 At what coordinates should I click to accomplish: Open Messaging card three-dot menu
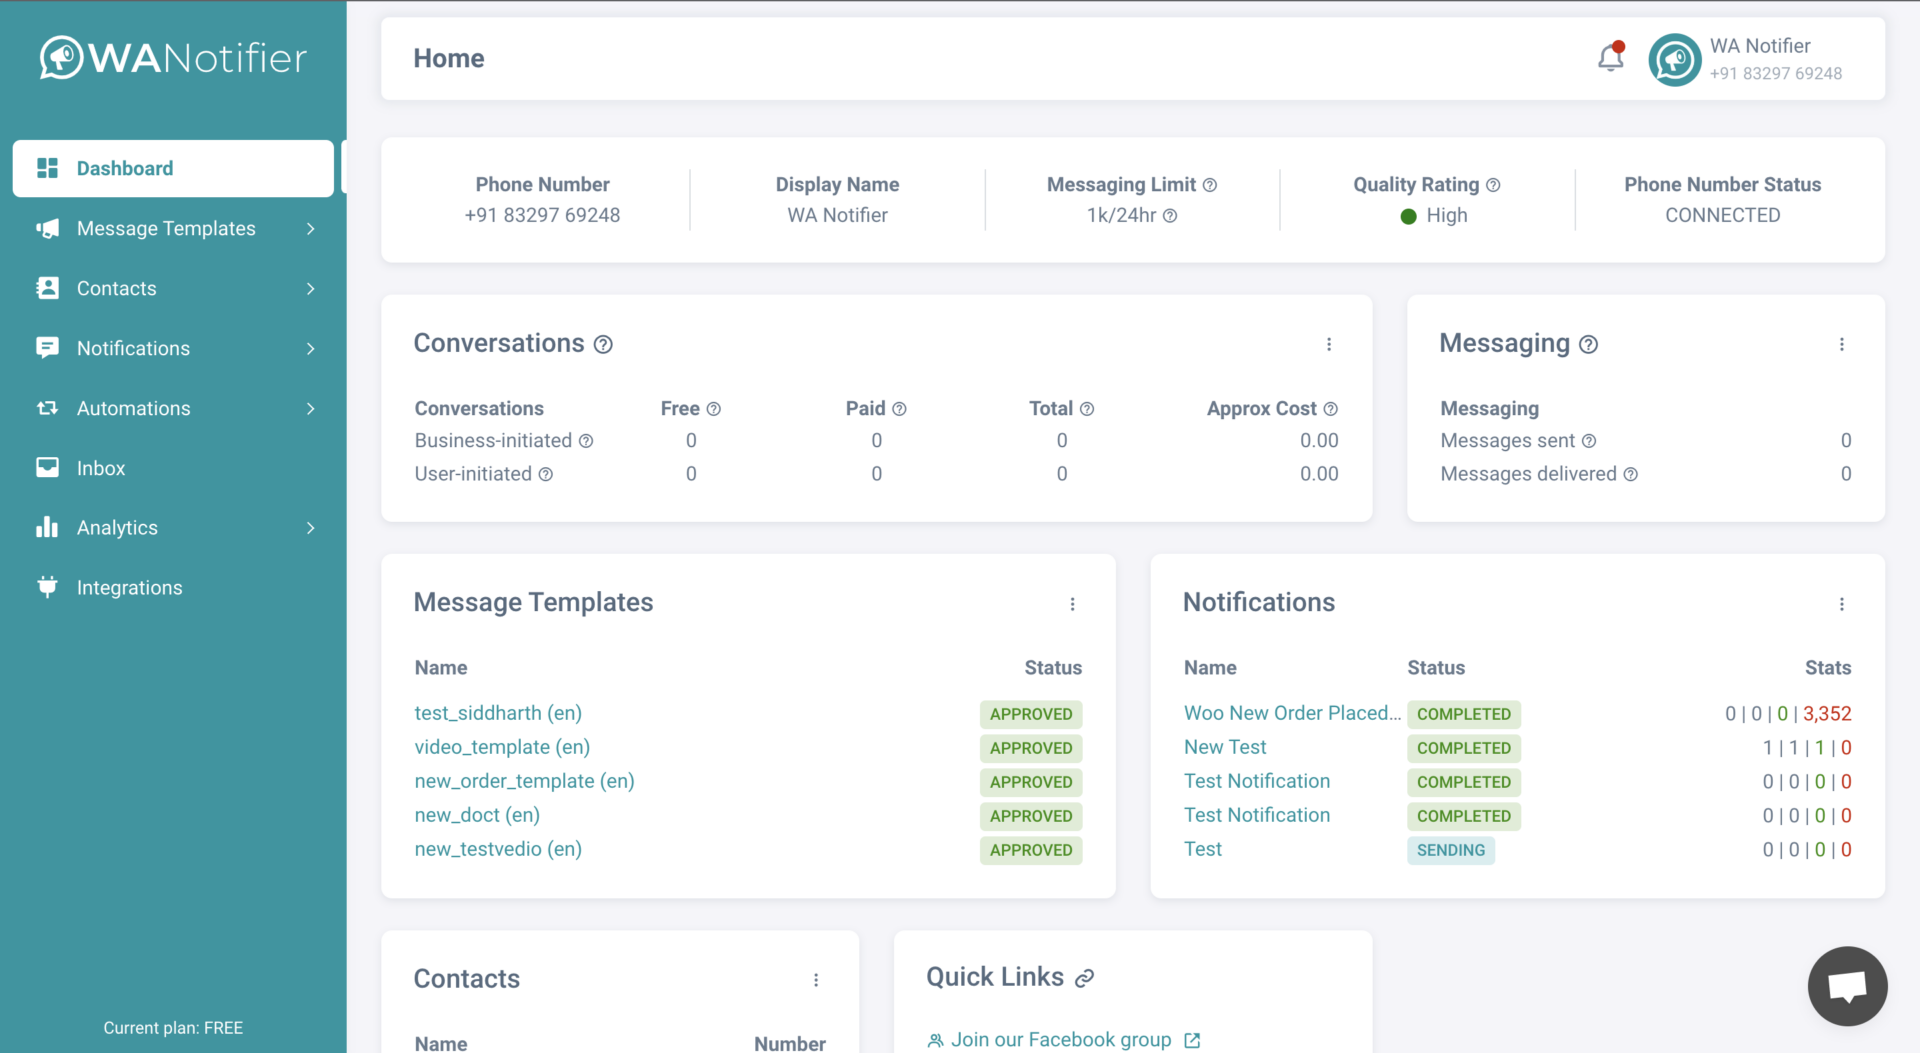[x=1841, y=344]
